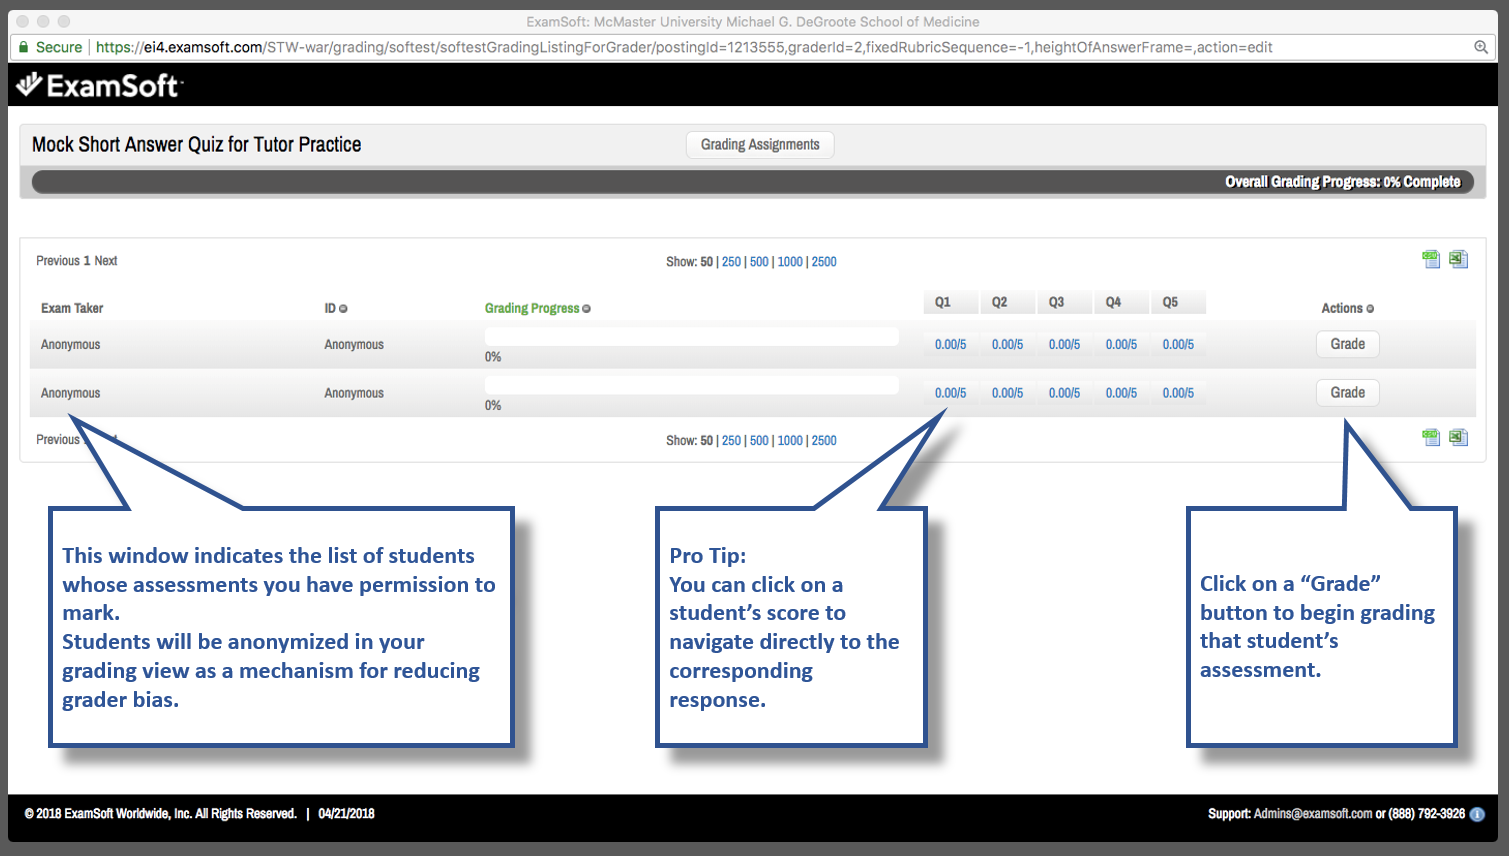Click the info icon beside Actions header
The width and height of the screenshot is (1509, 856).
click(1370, 309)
